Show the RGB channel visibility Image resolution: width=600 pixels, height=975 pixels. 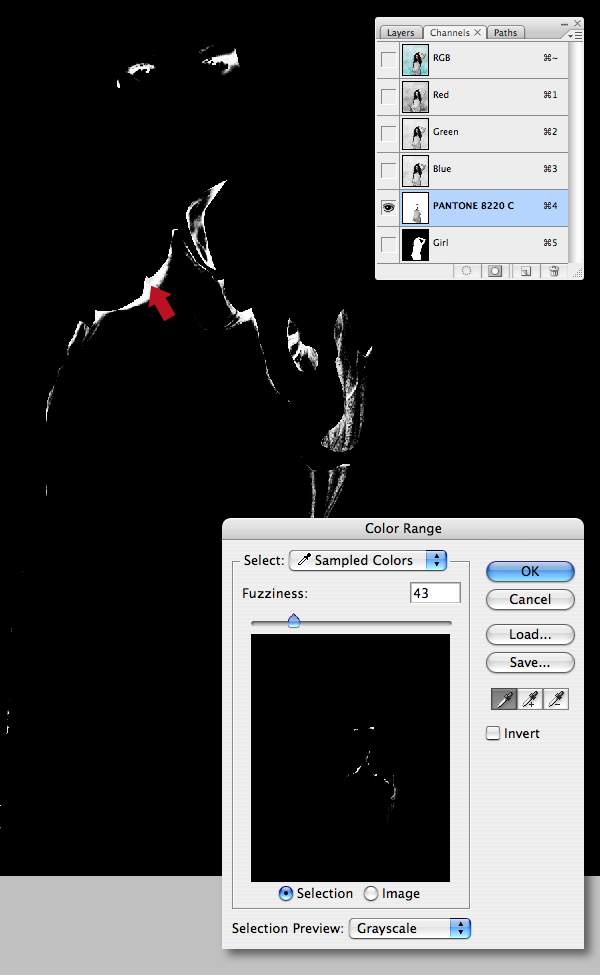pos(389,59)
